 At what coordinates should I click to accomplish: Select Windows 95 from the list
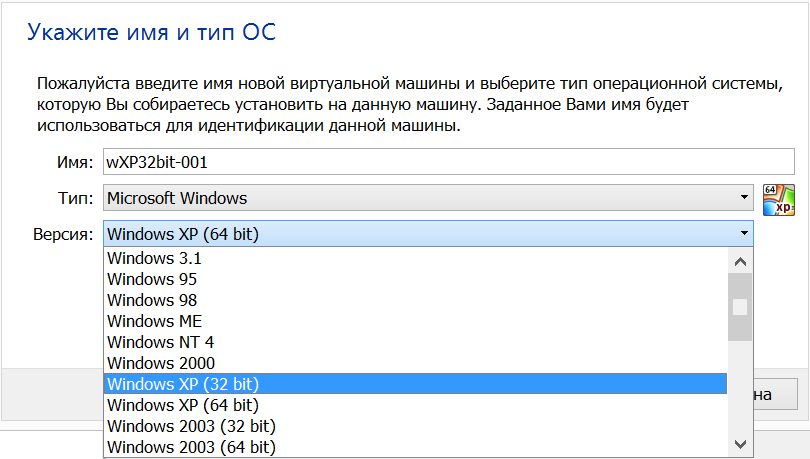(415, 279)
